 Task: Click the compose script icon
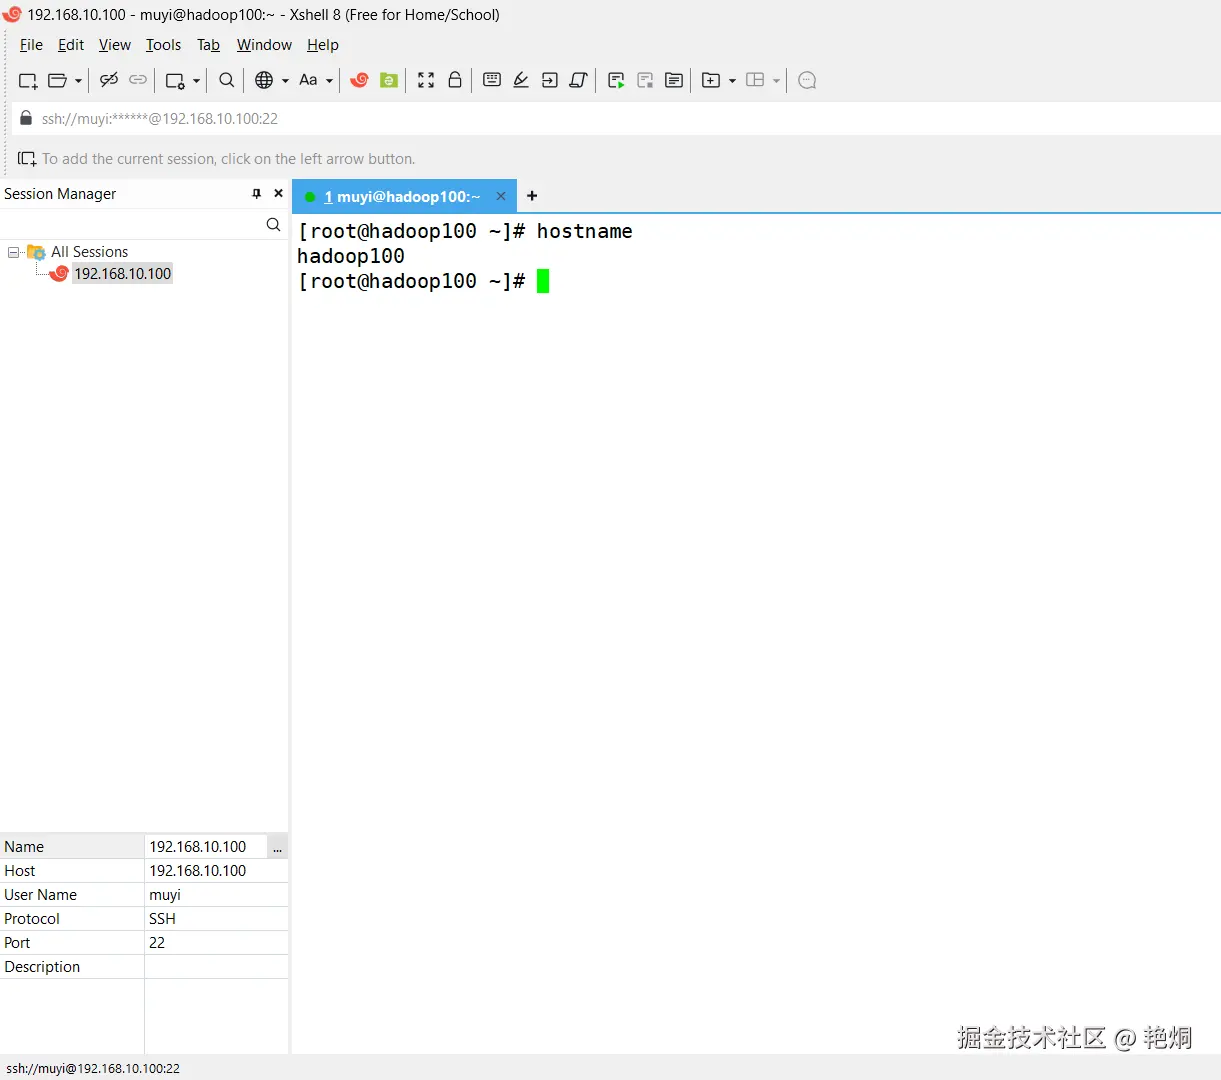(578, 80)
